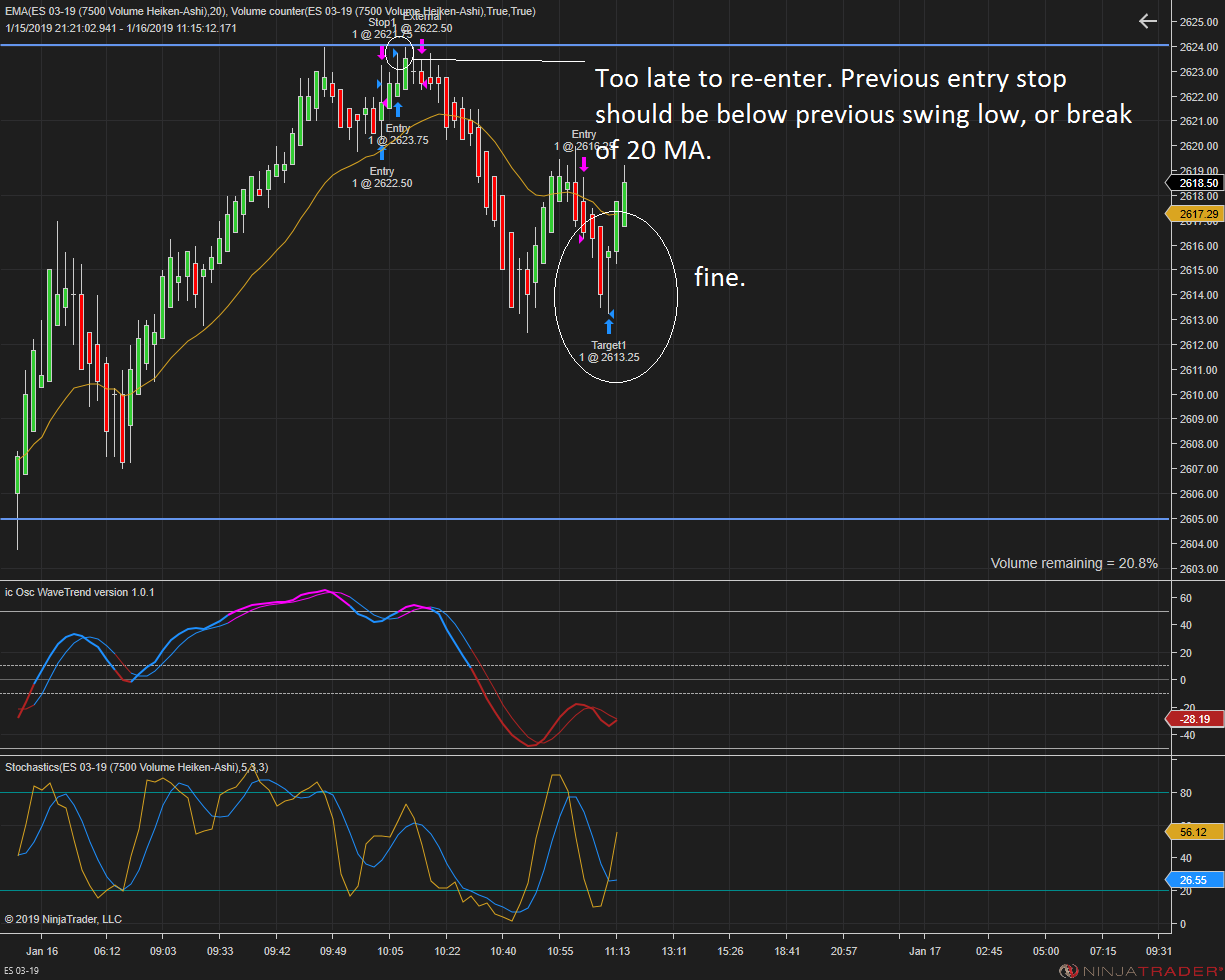
Task: Click the -40 level on WaveTrend scale
Action: click(1187, 735)
